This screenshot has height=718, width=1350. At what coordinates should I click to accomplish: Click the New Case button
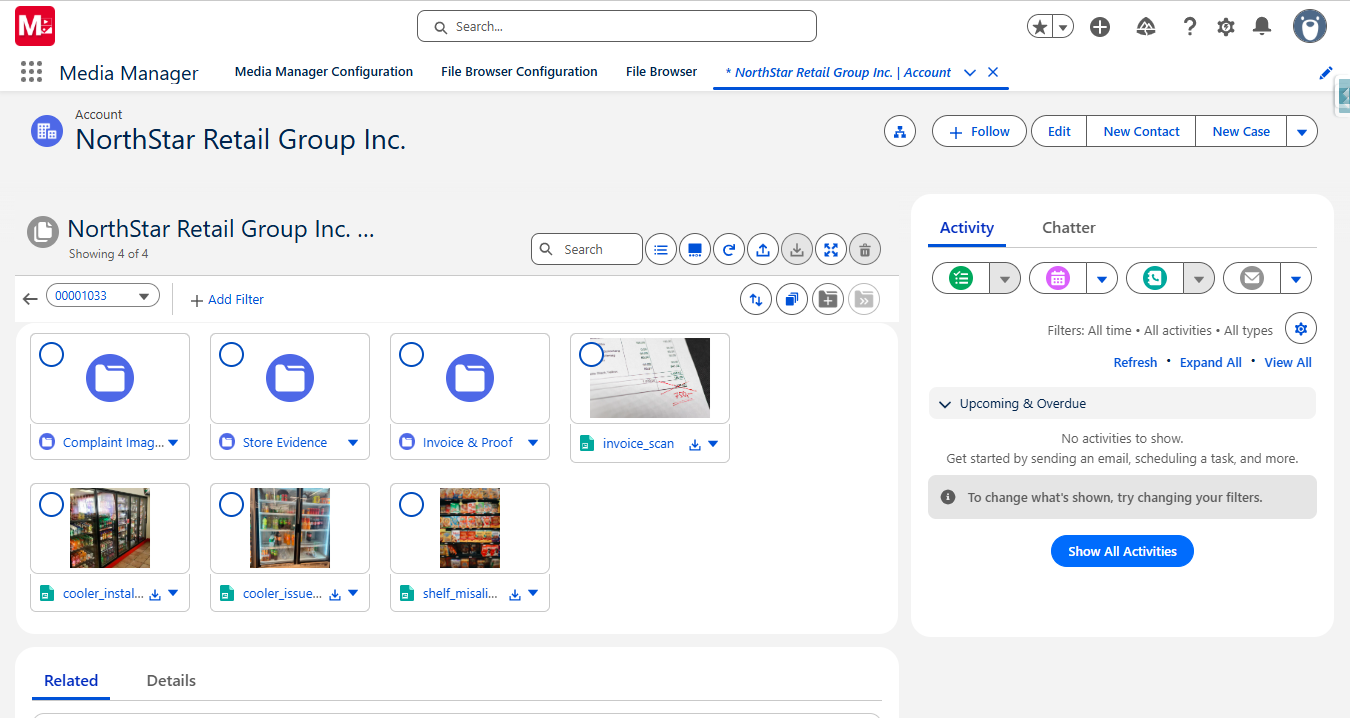pos(1241,131)
